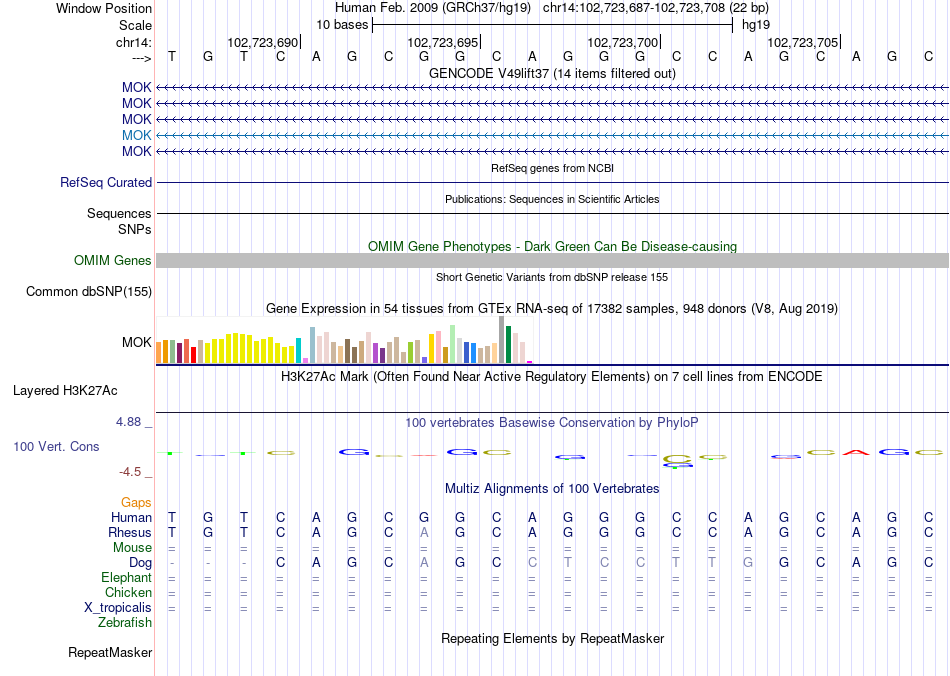The width and height of the screenshot is (950, 676).
Task: Click the hg19 label beside the scale bar
Action: tap(756, 25)
